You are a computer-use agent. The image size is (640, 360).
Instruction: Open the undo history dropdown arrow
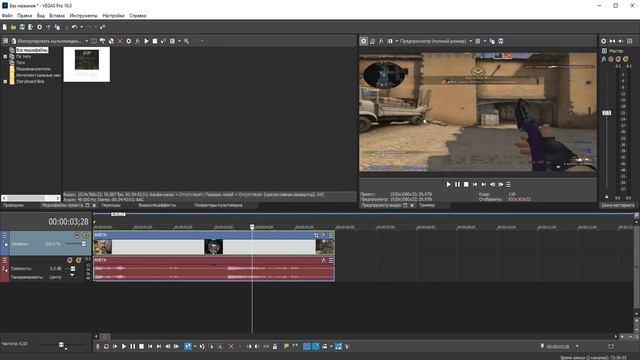click(81, 27)
